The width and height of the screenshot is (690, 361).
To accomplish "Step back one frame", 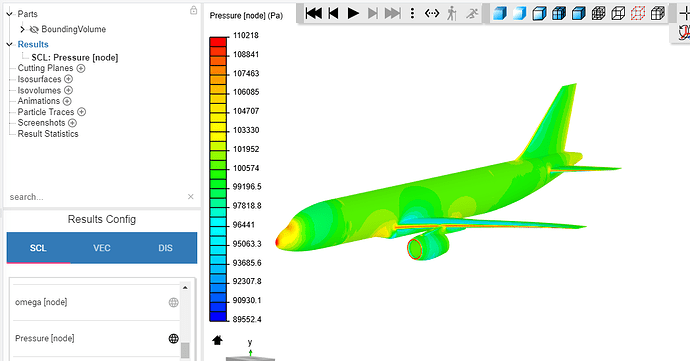I will pos(334,13).
